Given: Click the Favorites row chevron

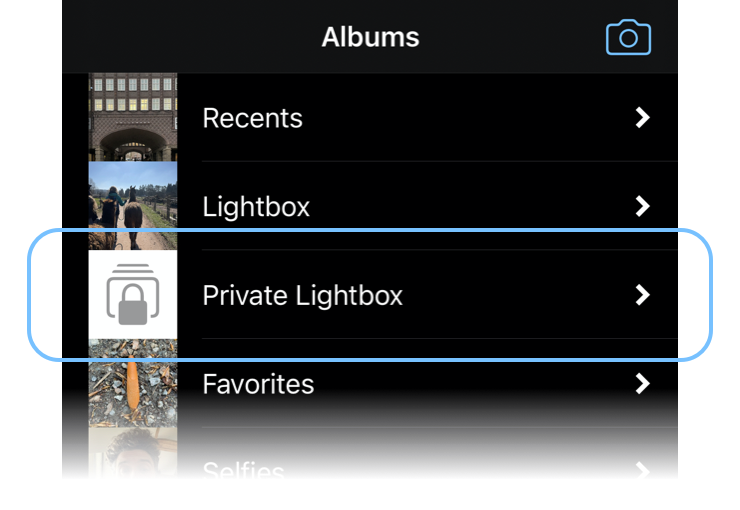Looking at the screenshot, I should 643,384.
